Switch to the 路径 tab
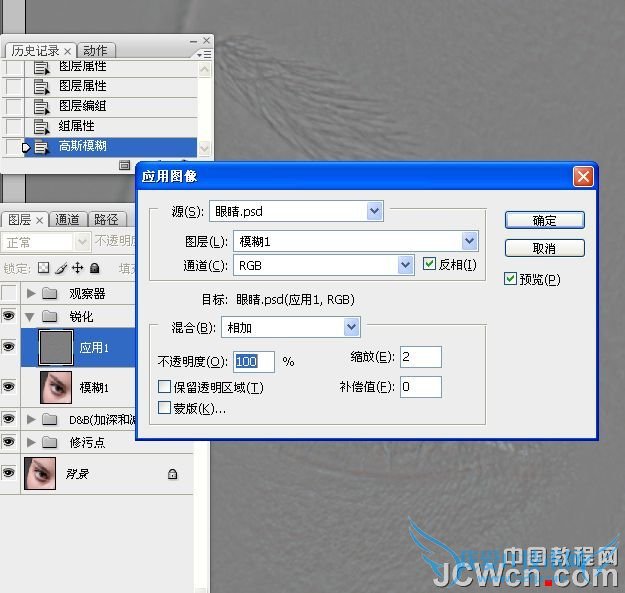625x593 pixels. click(x=106, y=220)
